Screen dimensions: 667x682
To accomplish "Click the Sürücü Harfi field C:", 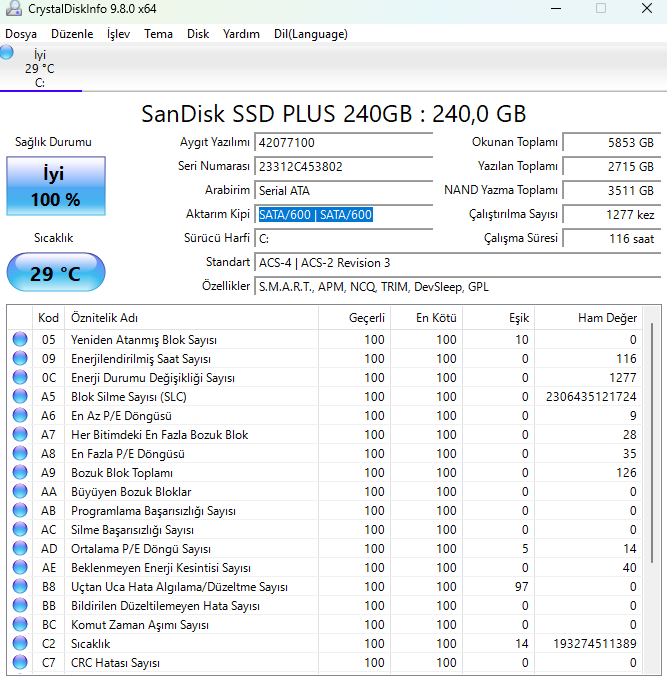I will click(x=344, y=239).
